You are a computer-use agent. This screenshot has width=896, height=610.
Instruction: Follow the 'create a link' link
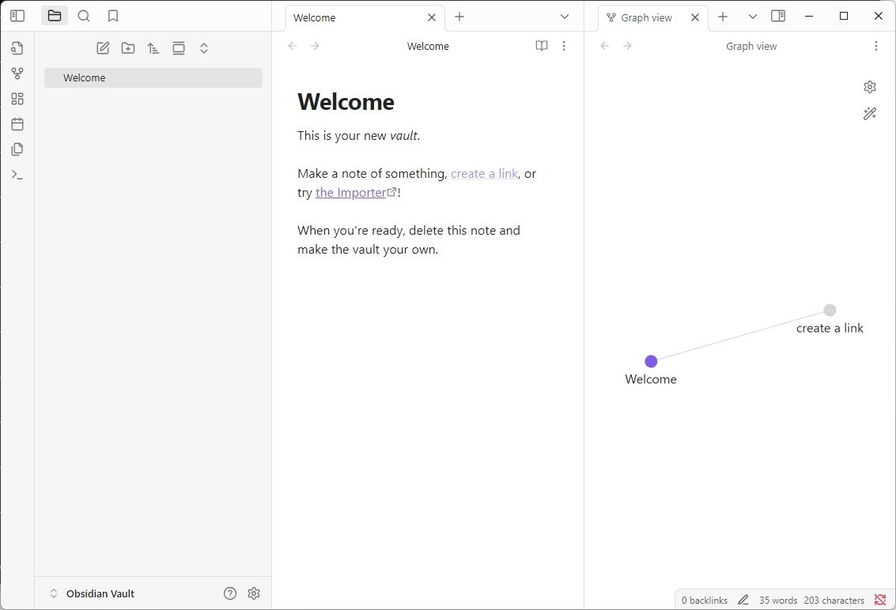pos(484,173)
